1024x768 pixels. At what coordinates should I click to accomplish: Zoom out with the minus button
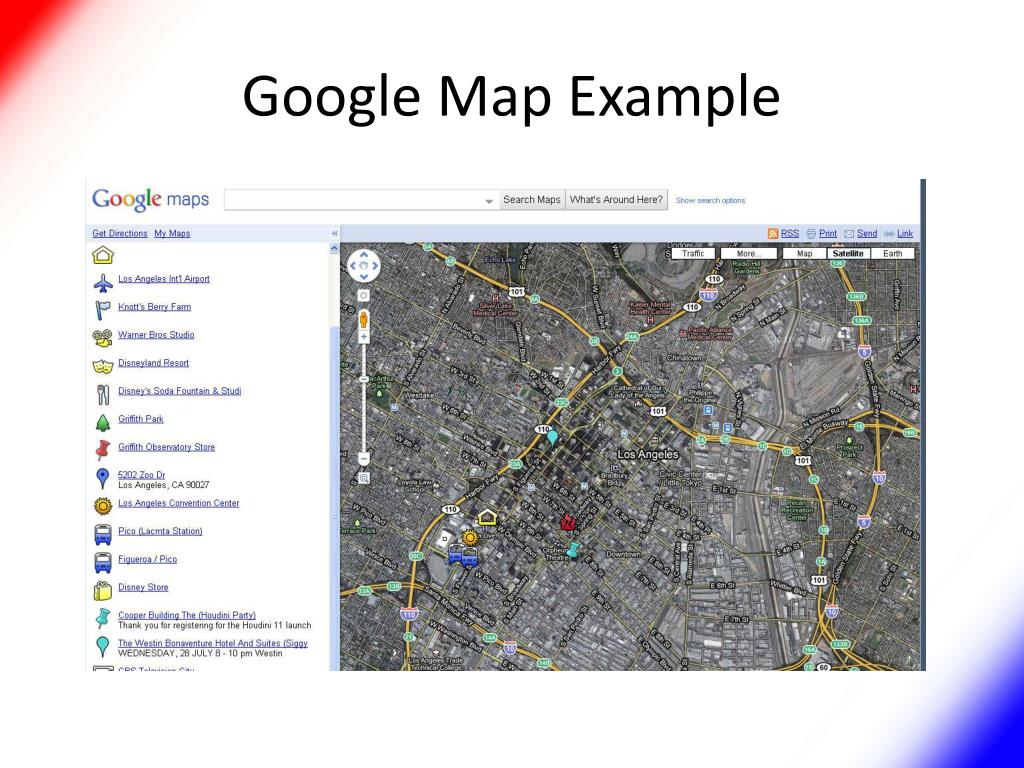(x=364, y=458)
